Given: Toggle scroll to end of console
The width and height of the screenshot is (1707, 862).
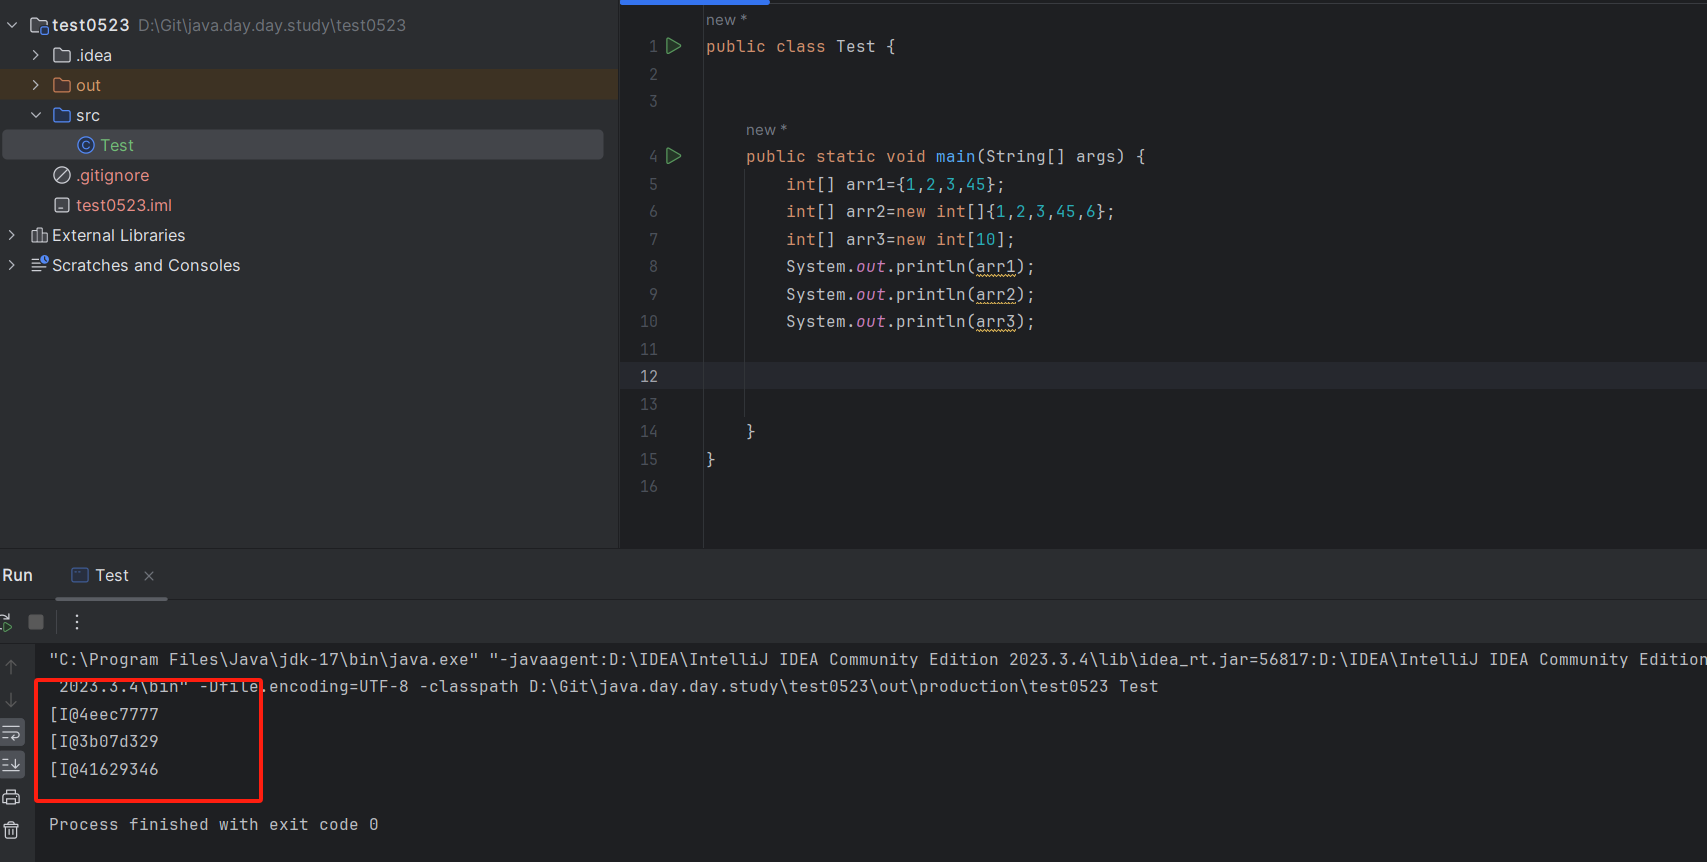Looking at the screenshot, I should [x=11, y=764].
